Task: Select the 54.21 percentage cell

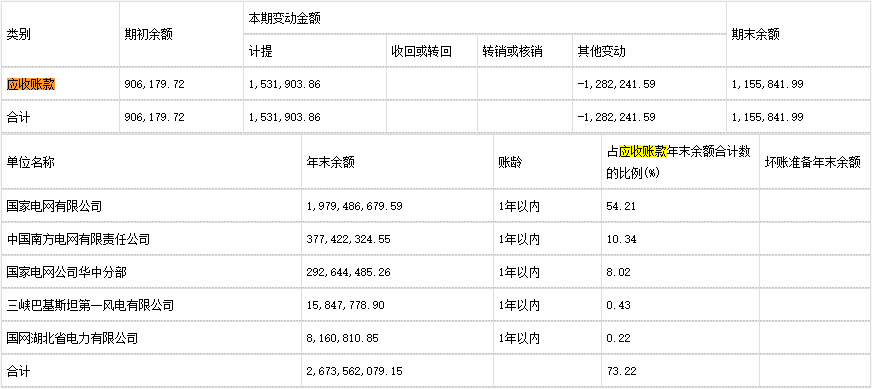Action: click(x=621, y=206)
